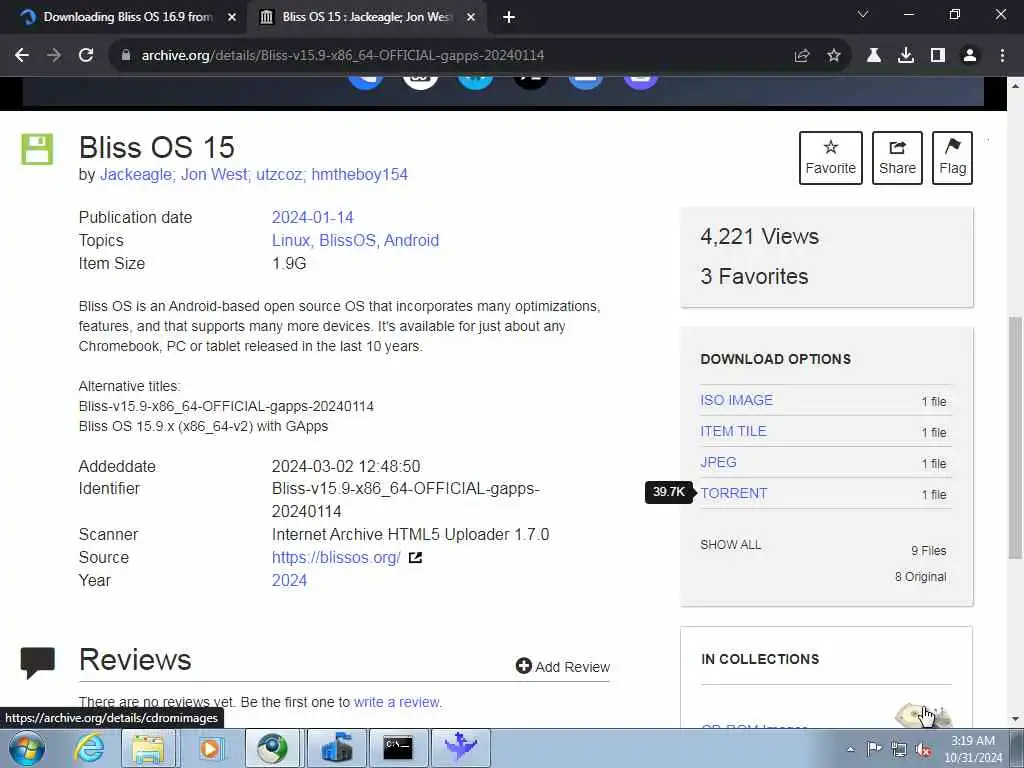Open author link utzcoz
The image size is (1024, 768).
pyautogui.click(x=280, y=175)
